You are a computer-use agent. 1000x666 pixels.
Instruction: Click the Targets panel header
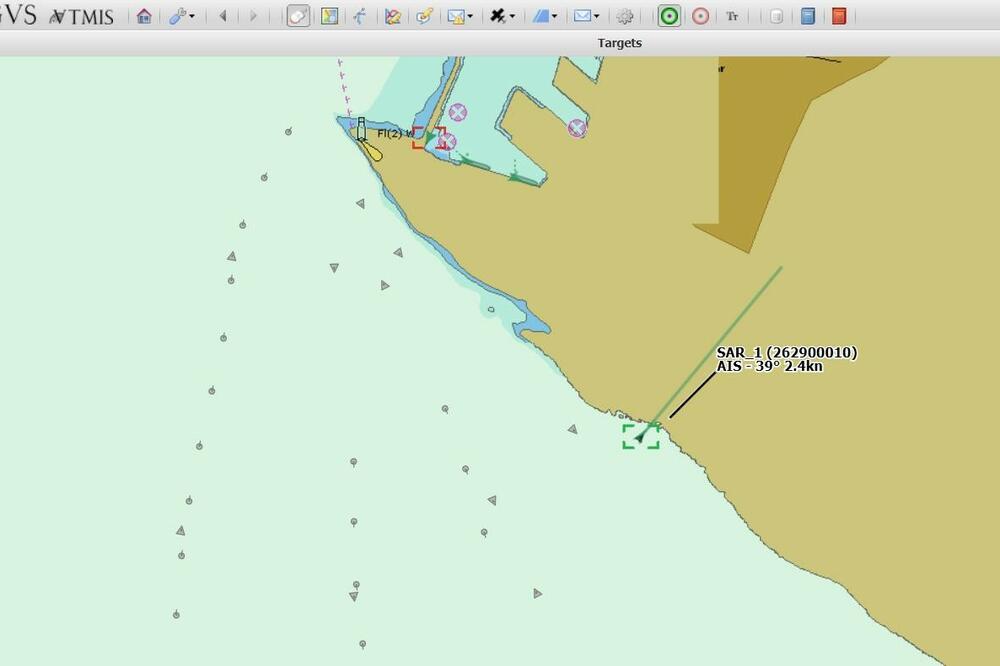click(619, 43)
